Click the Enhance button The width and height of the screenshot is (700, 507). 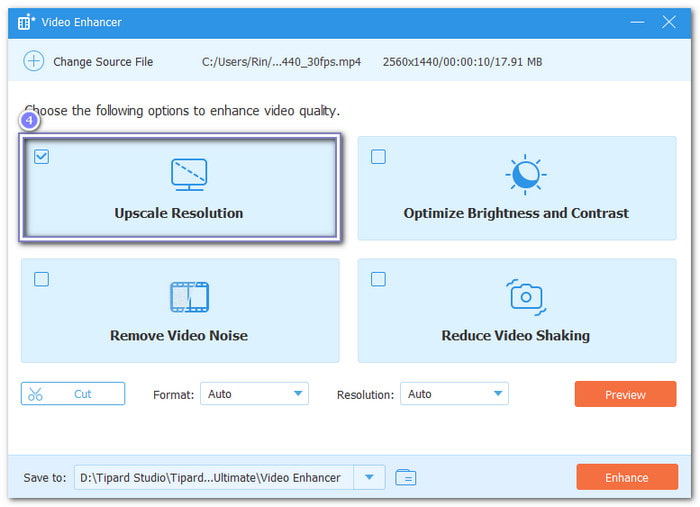[627, 477]
